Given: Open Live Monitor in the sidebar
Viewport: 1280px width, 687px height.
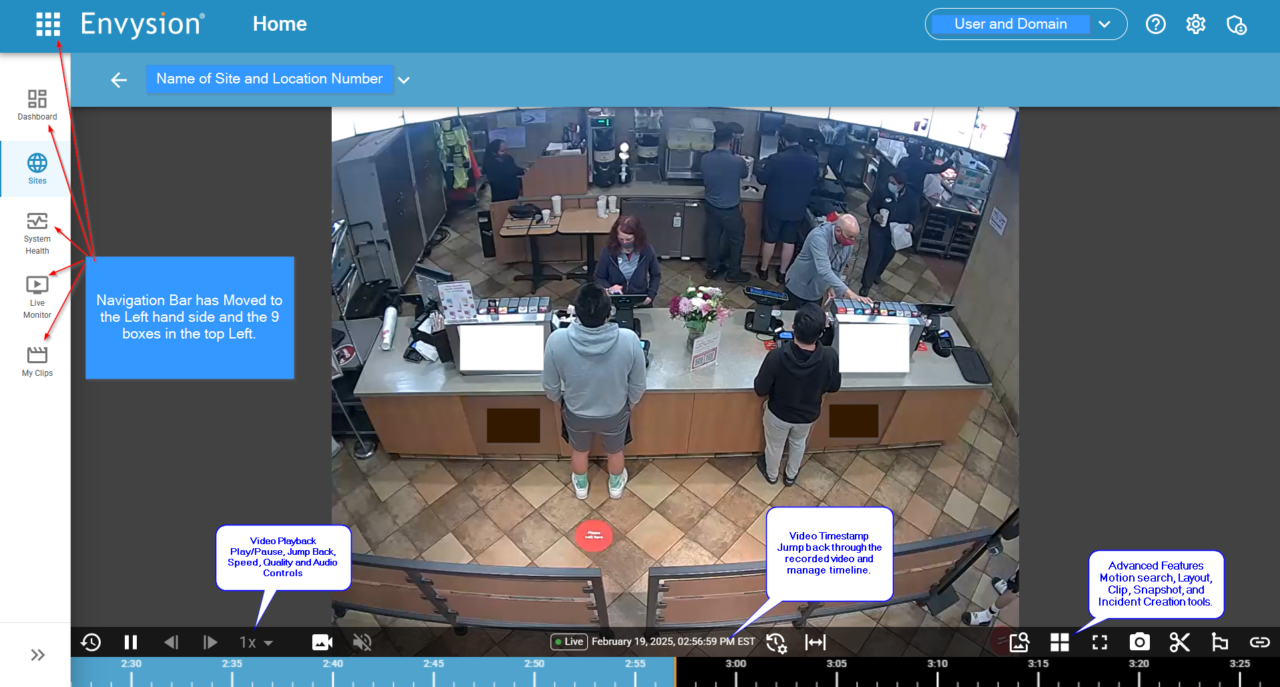Looking at the screenshot, I should [x=37, y=297].
